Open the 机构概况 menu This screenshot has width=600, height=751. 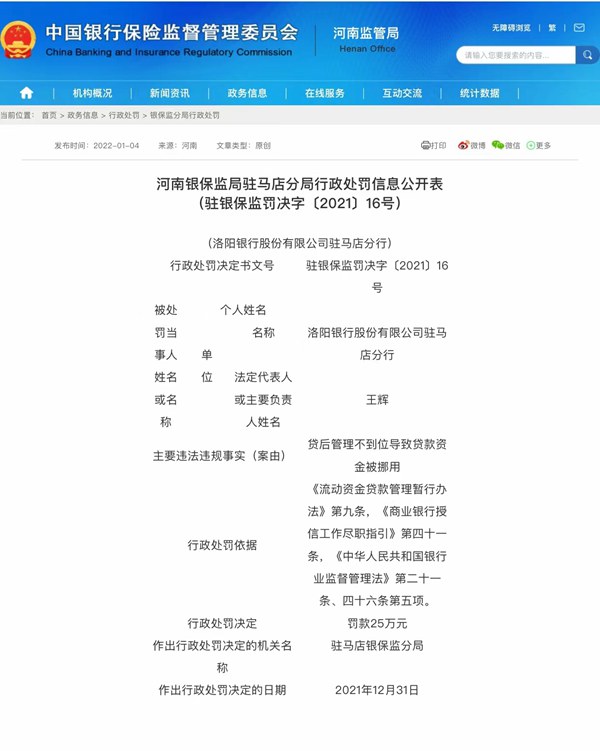point(92,93)
